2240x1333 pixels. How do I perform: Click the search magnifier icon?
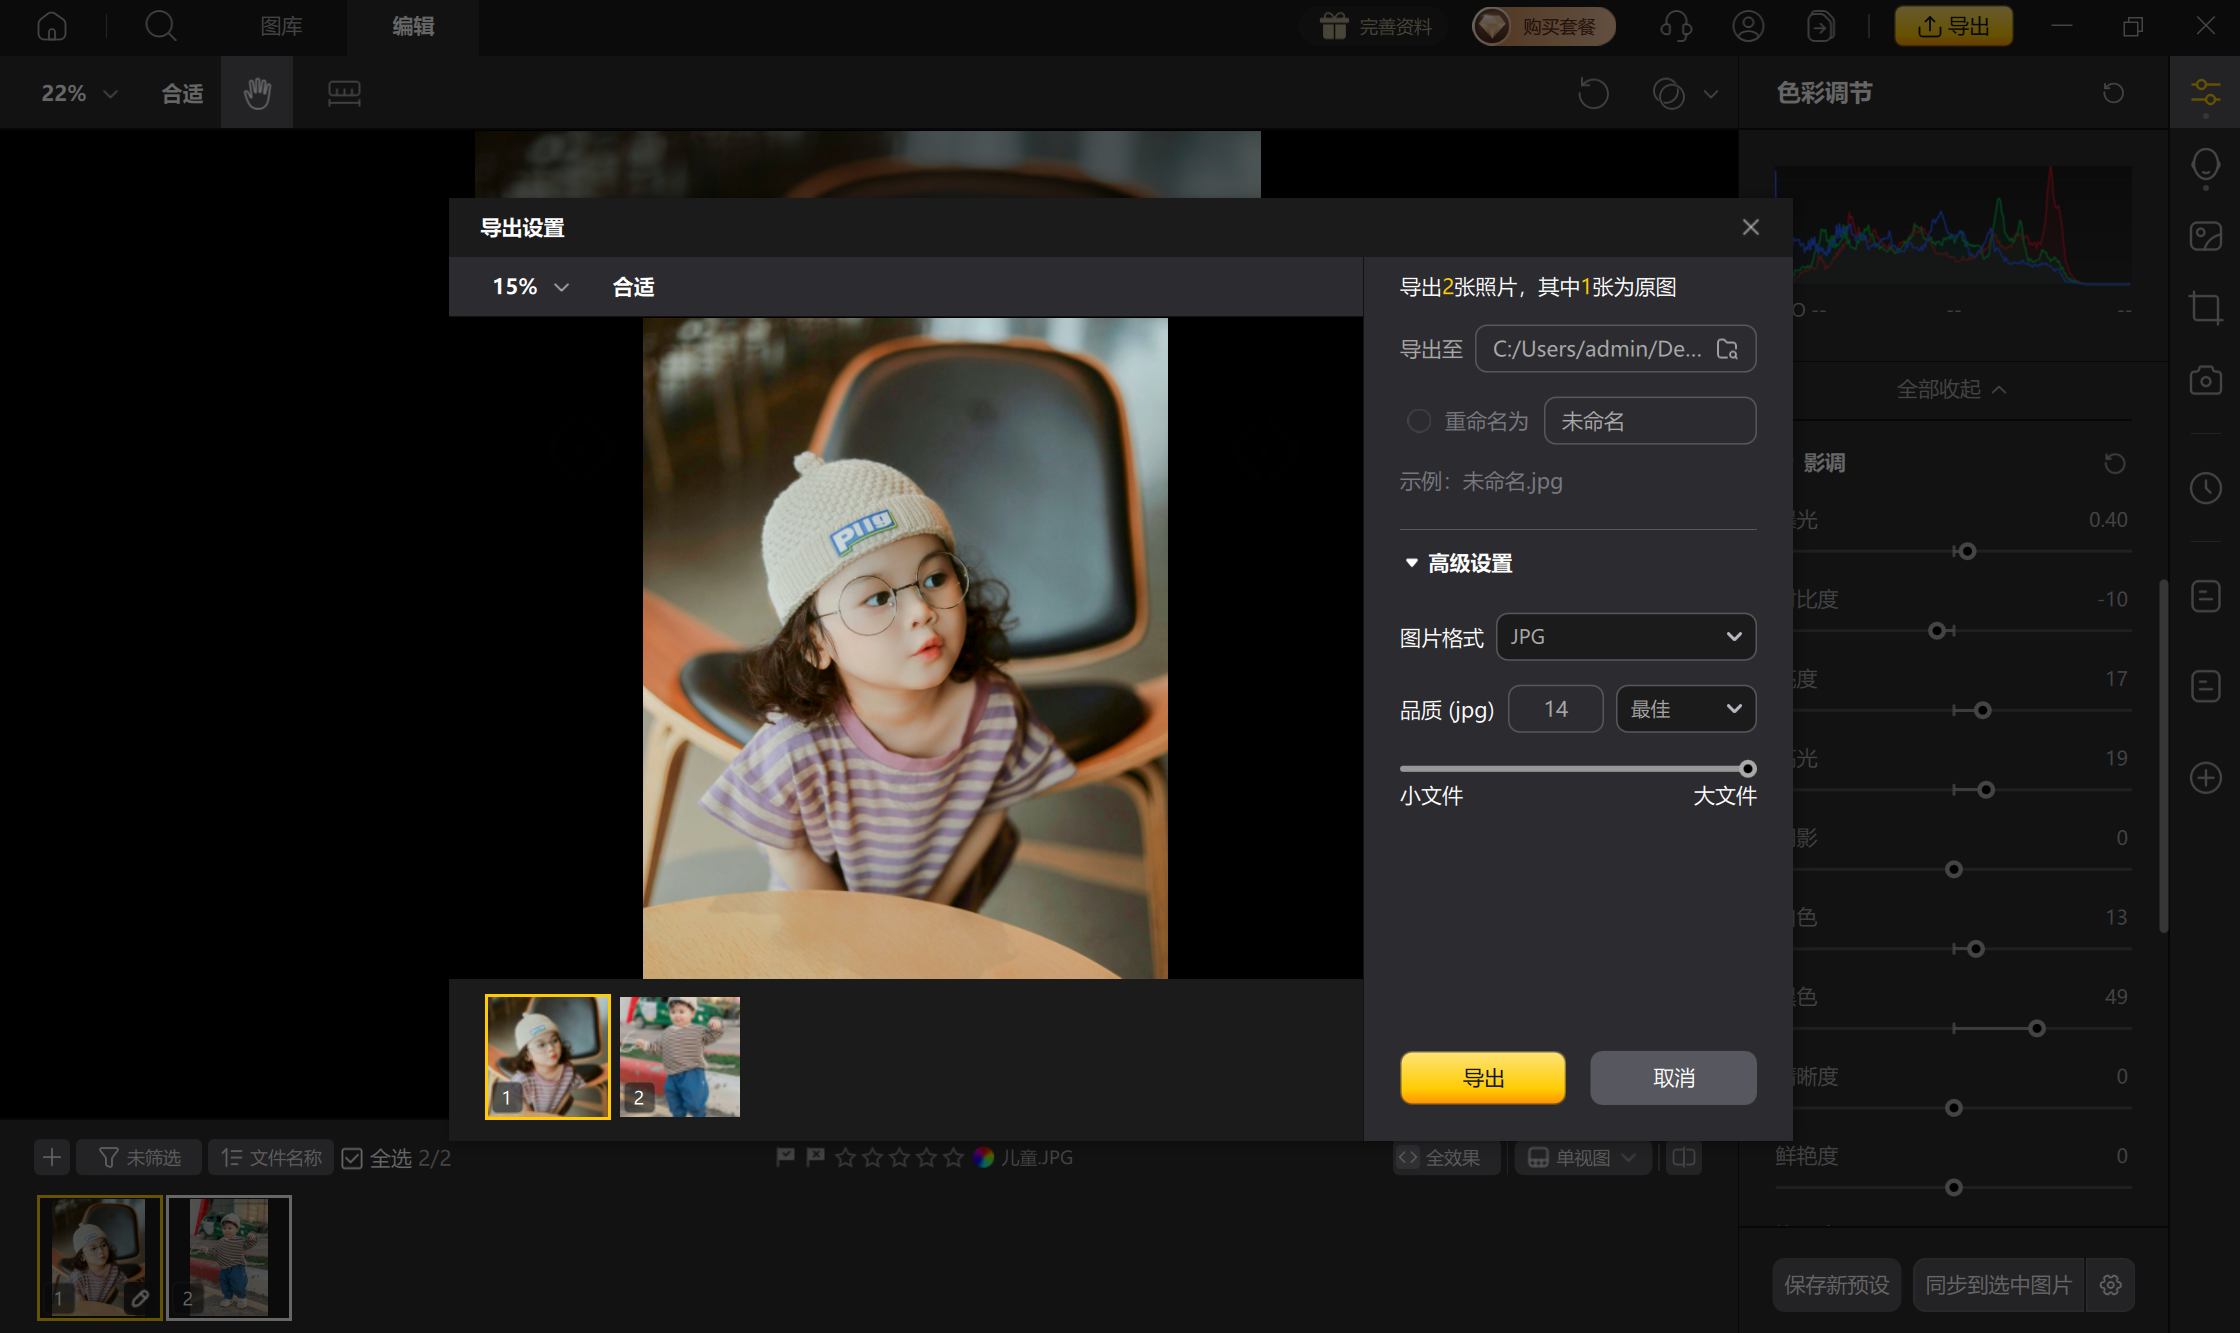pyautogui.click(x=160, y=26)
